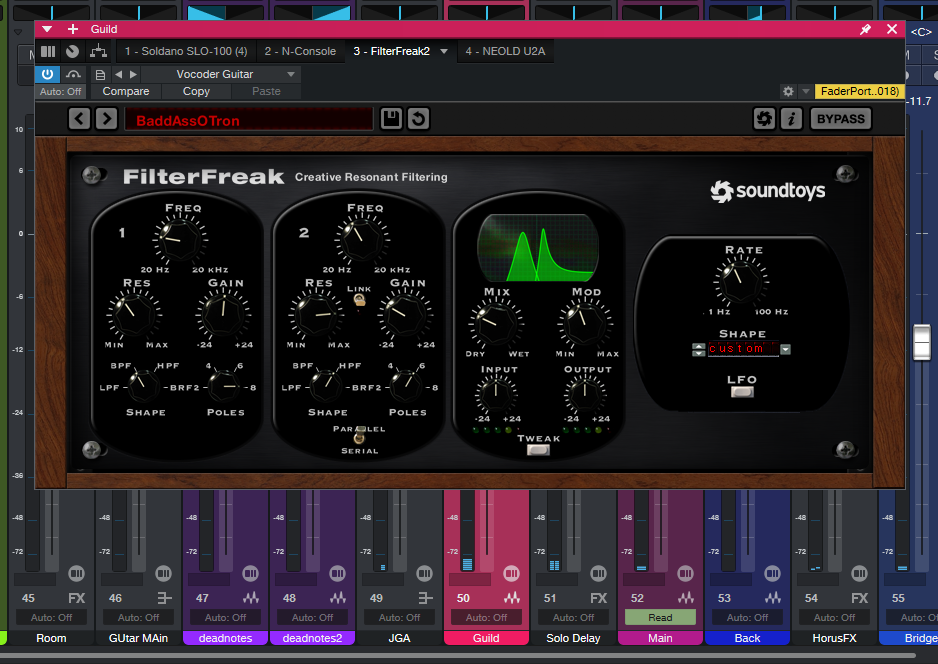The image size is (938, 664).
Task: Click the Soundtoys logo icon button
Action: tap(764, 118)
